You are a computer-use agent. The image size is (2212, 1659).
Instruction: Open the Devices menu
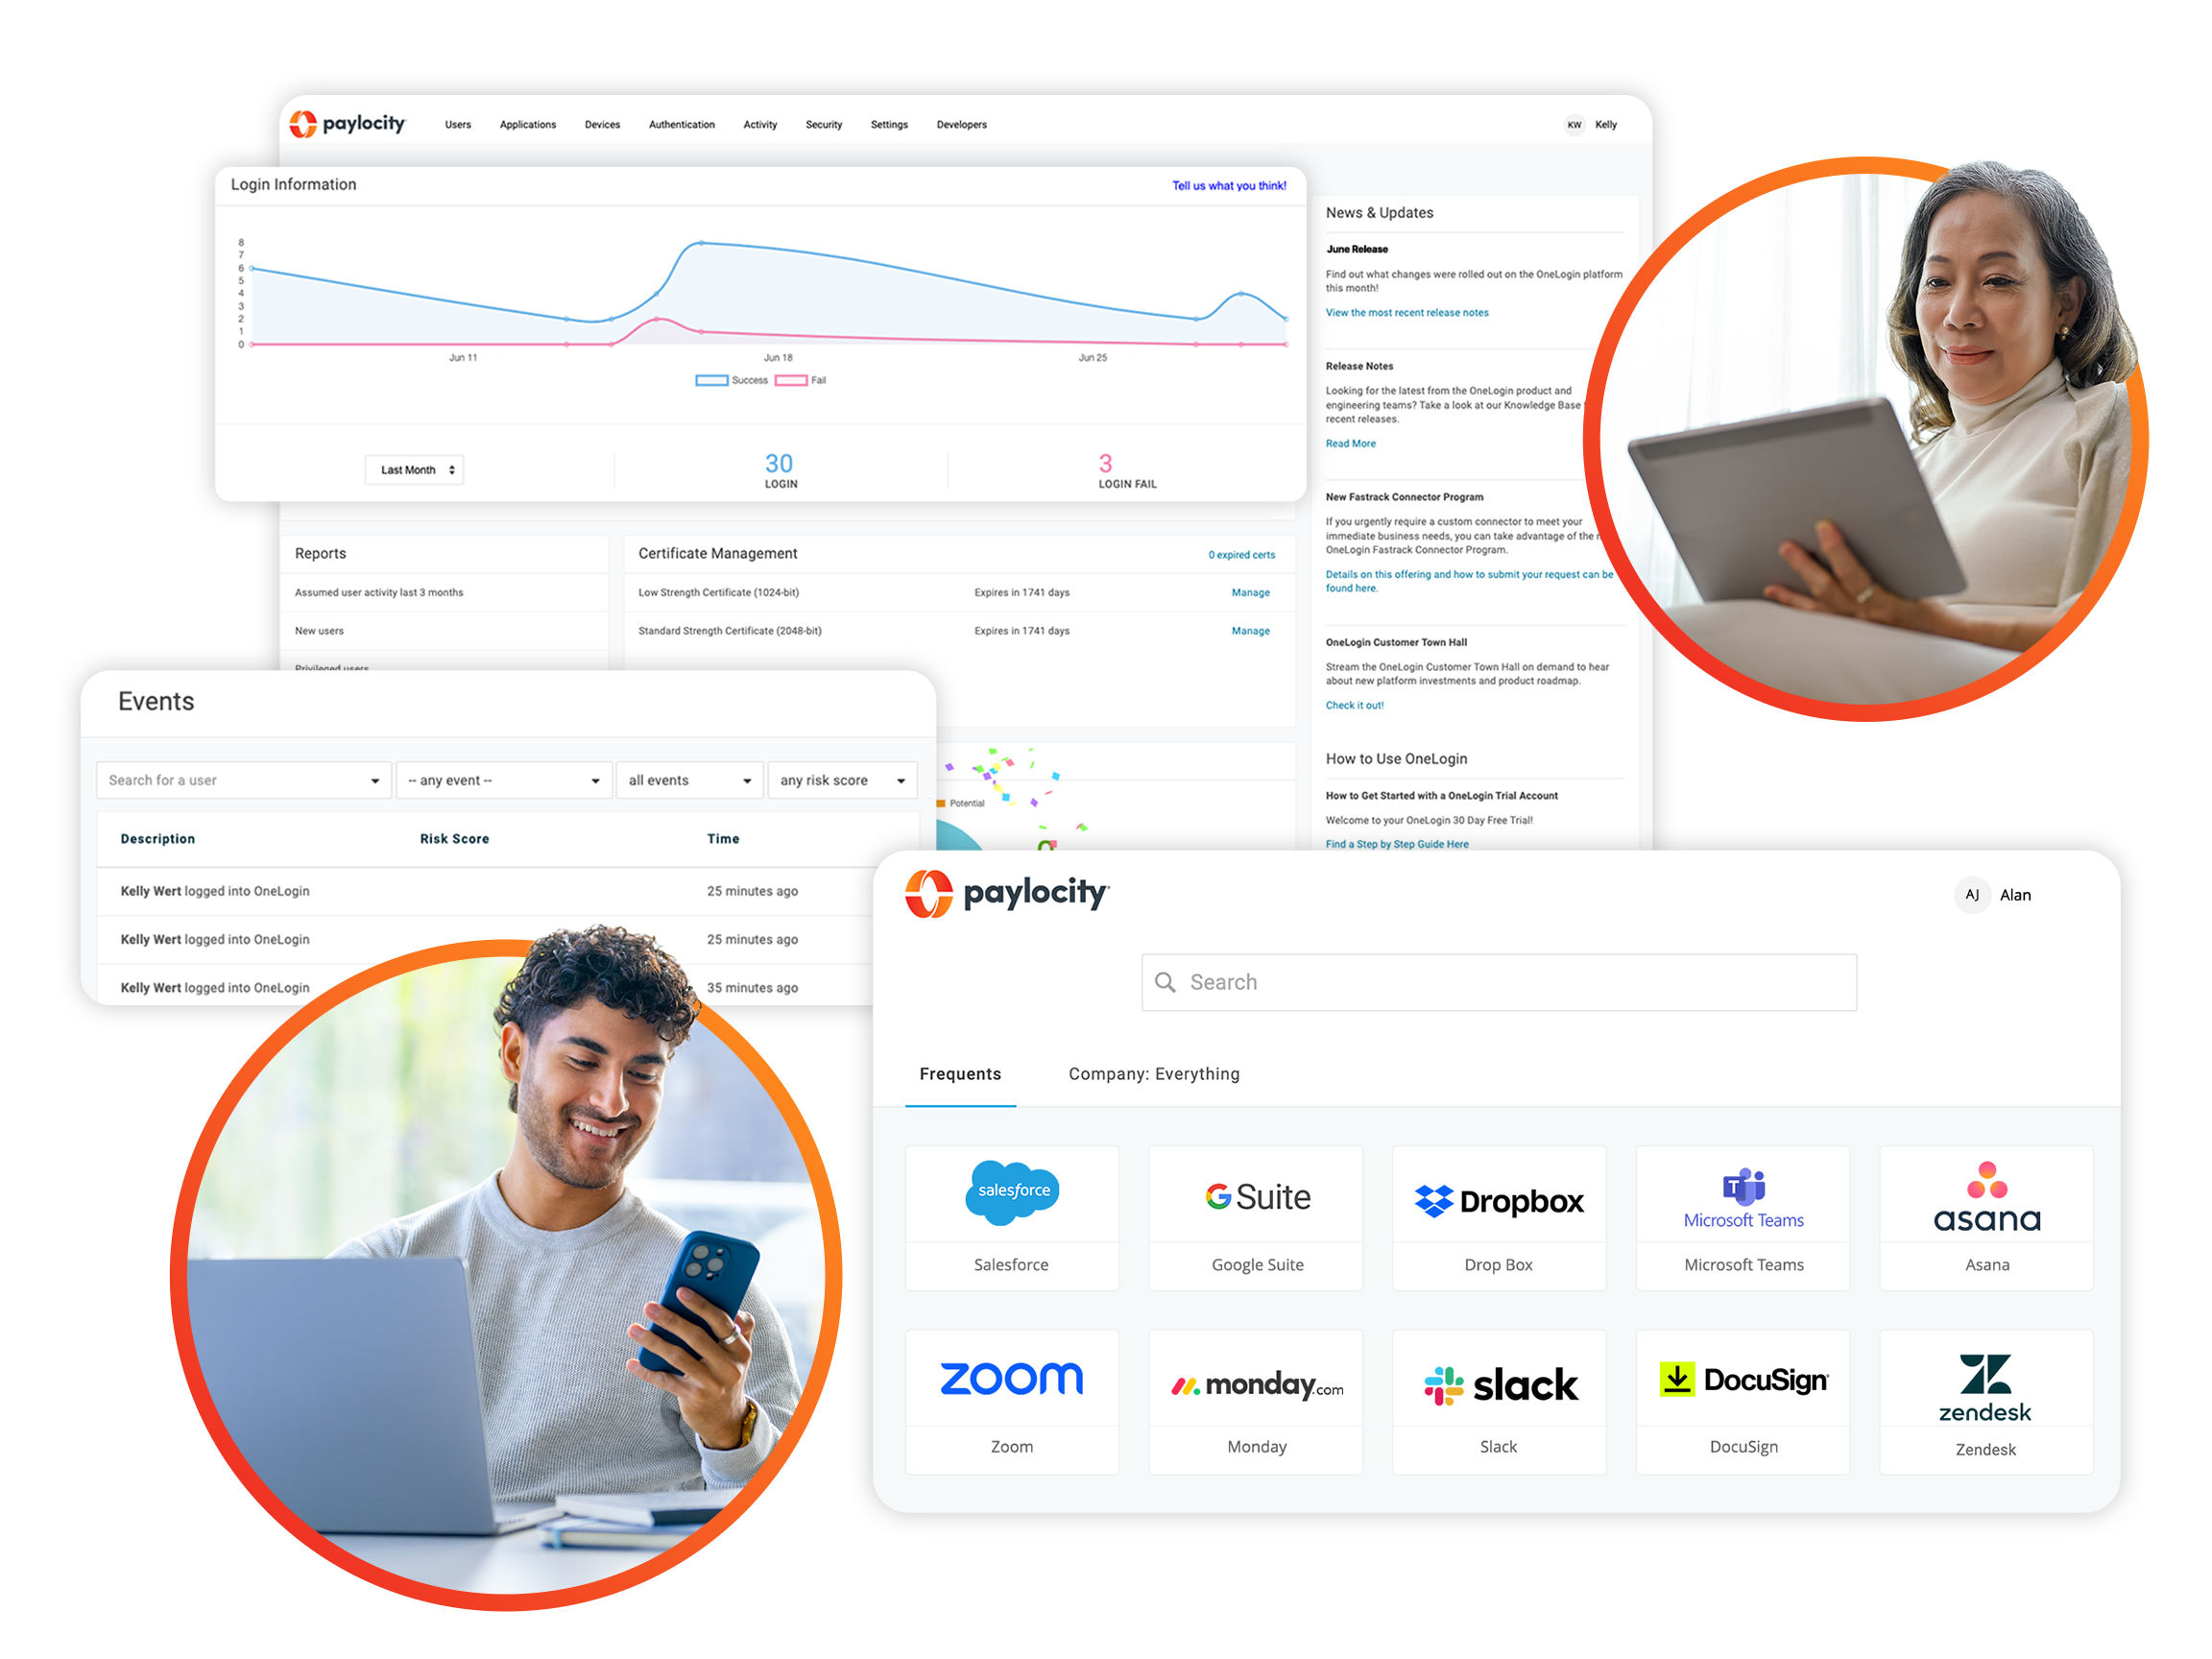tap(602, 125)
